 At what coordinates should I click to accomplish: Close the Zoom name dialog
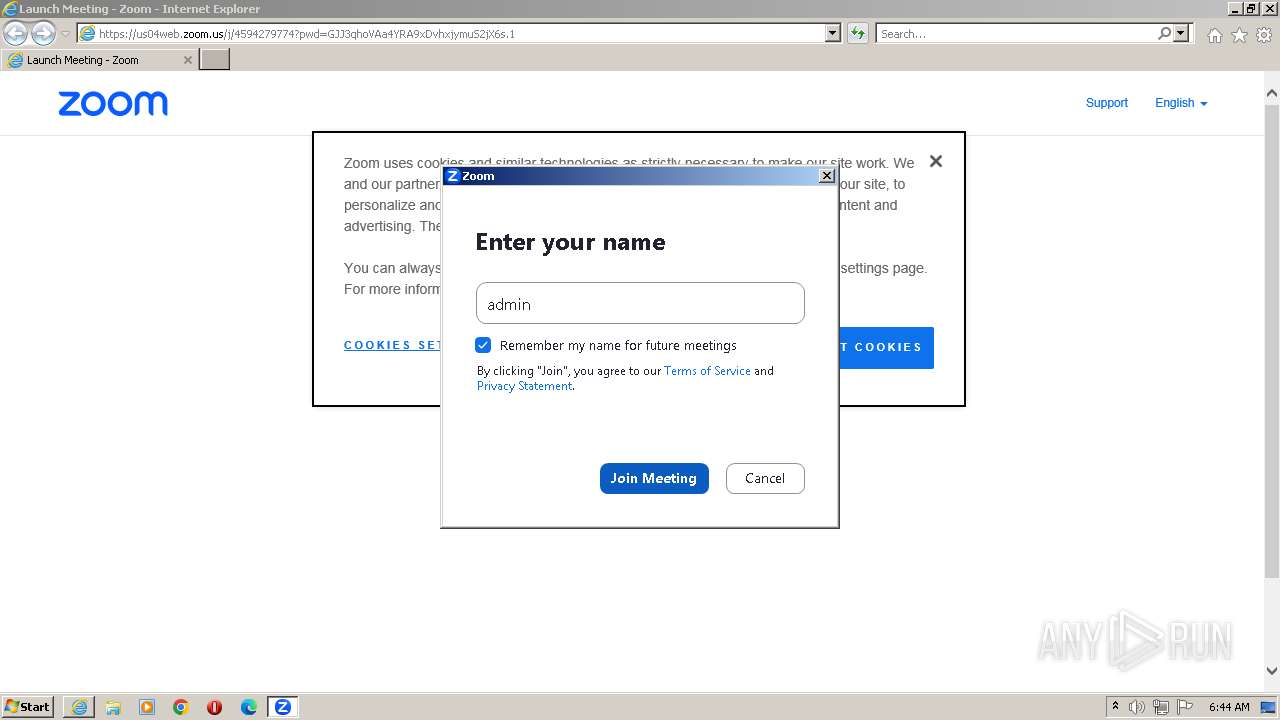click(x=826, y=176)
